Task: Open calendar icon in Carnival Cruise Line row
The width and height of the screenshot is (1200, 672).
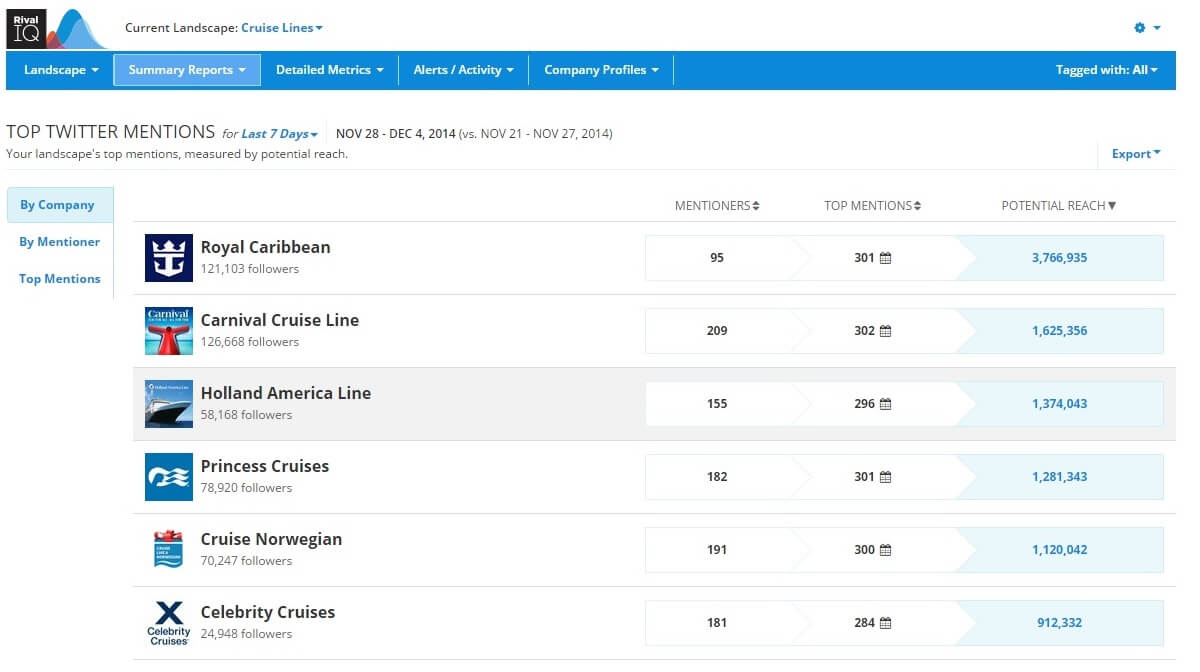Action: 885,331
